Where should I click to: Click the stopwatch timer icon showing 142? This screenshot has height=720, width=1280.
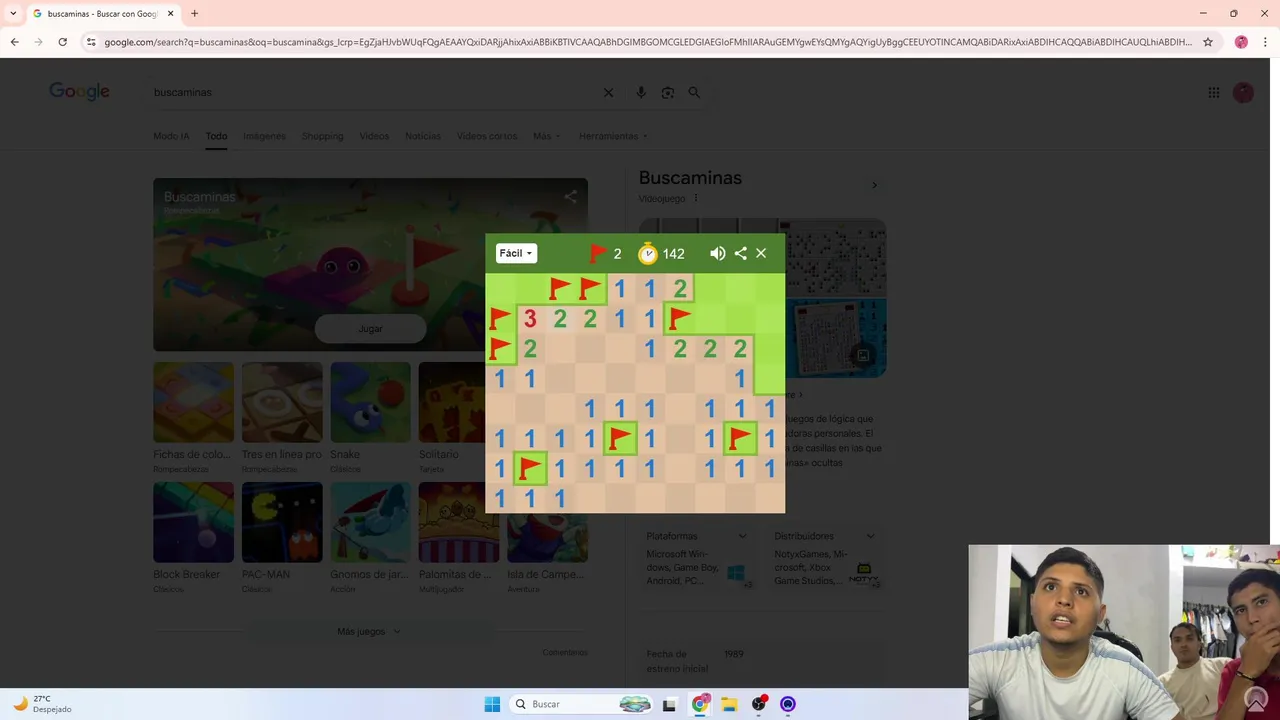click(648, 253)
